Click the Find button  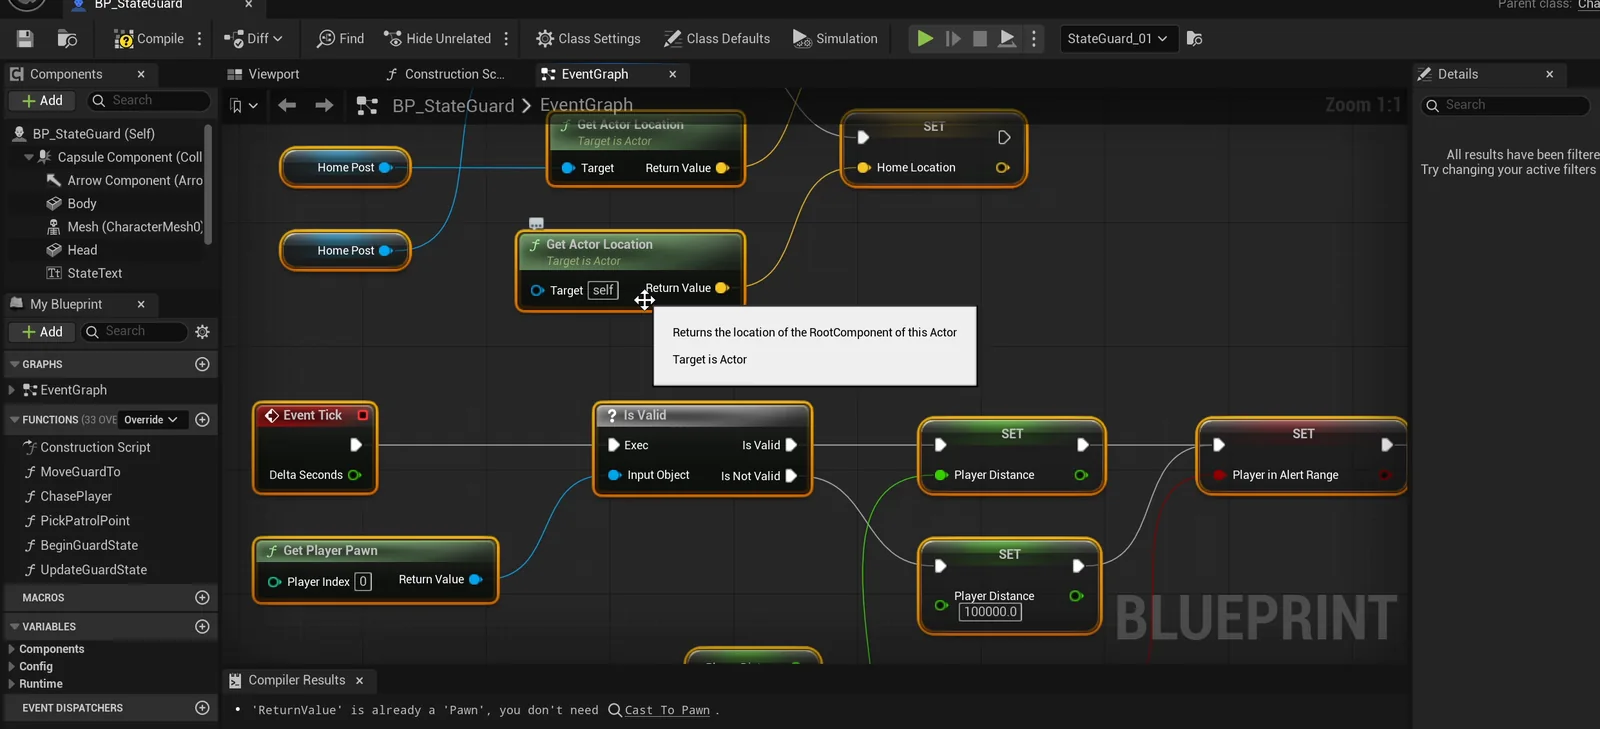(340, 39)
